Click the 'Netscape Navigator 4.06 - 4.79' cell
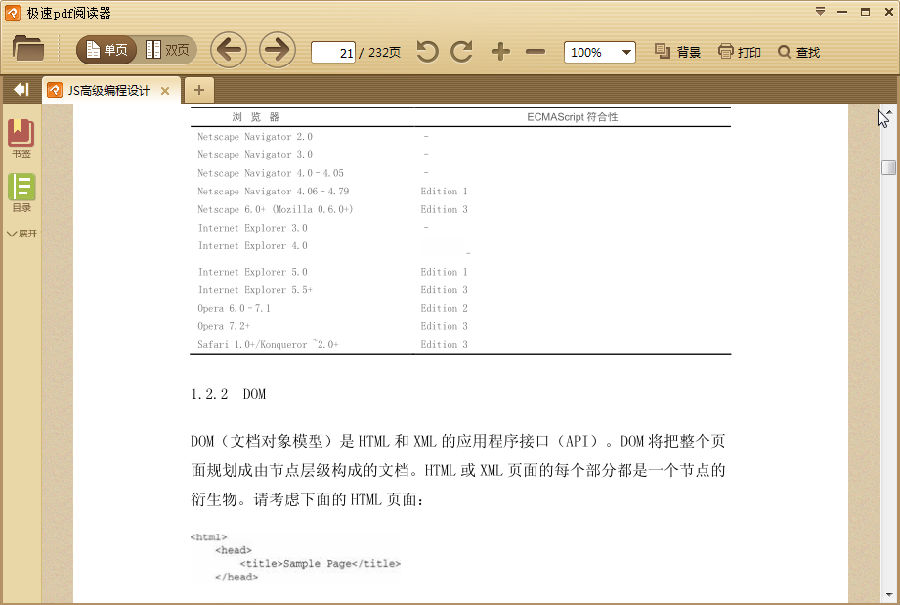The height and width of the screenshot is (605, 900). tap(273, 191)
